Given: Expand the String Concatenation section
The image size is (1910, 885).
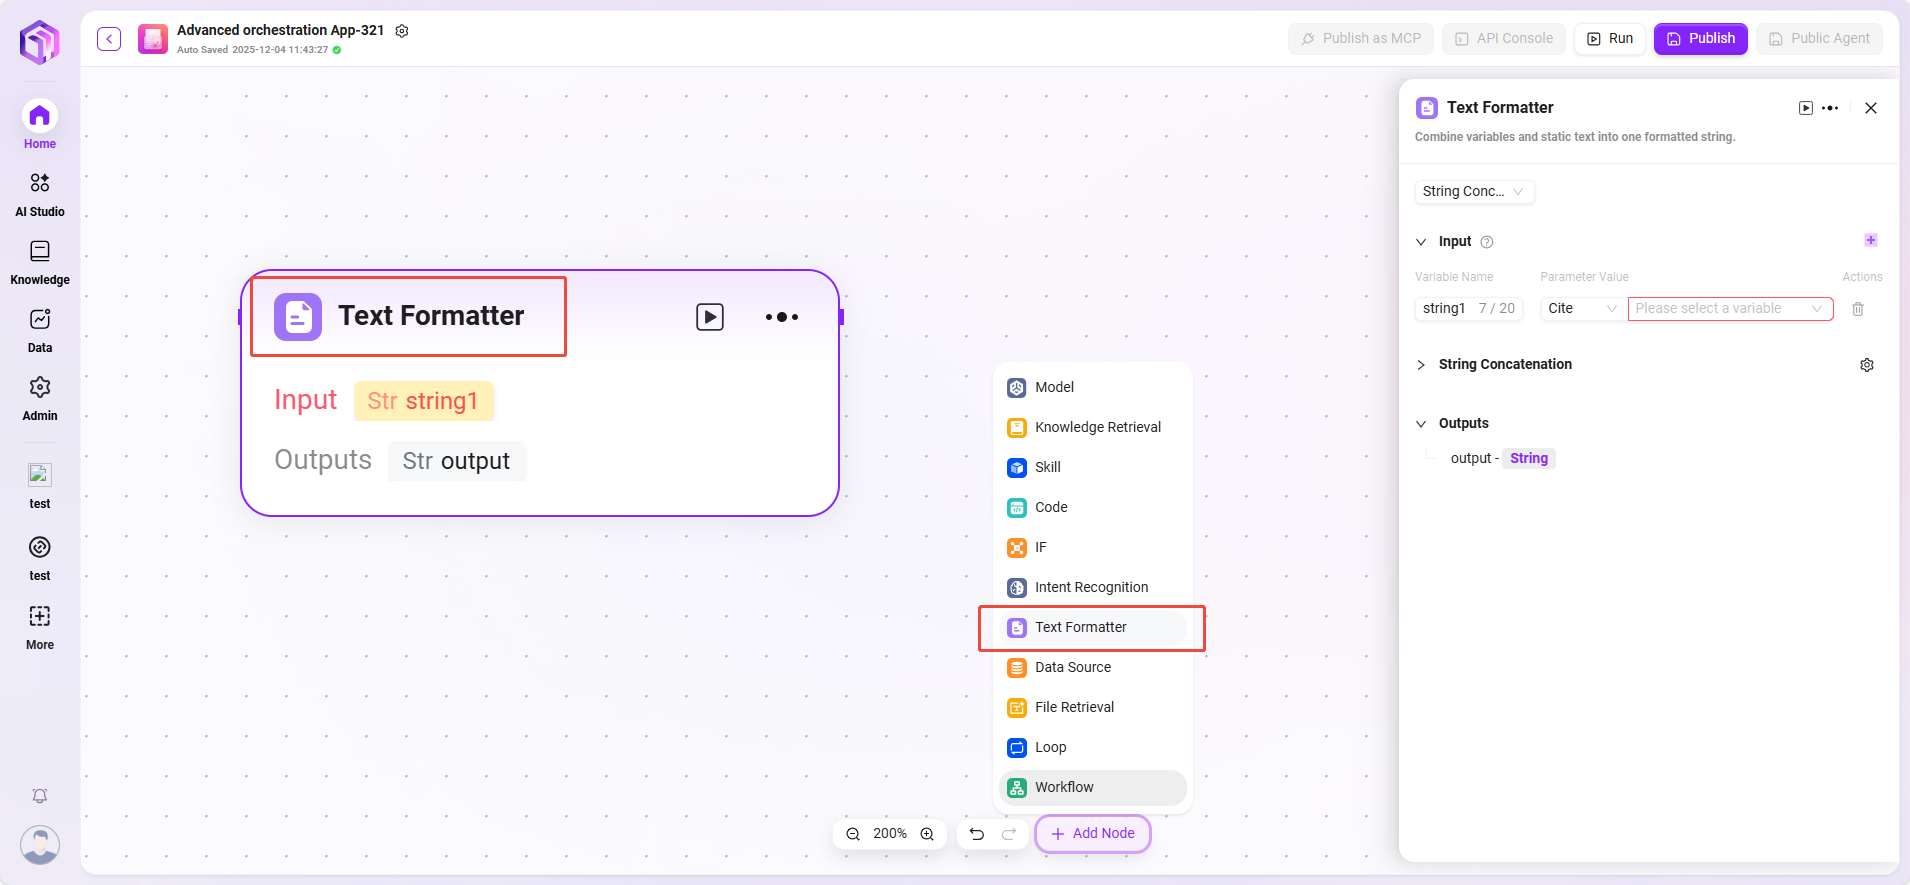Looking at the screenshot, I should tap(1421, 365).
